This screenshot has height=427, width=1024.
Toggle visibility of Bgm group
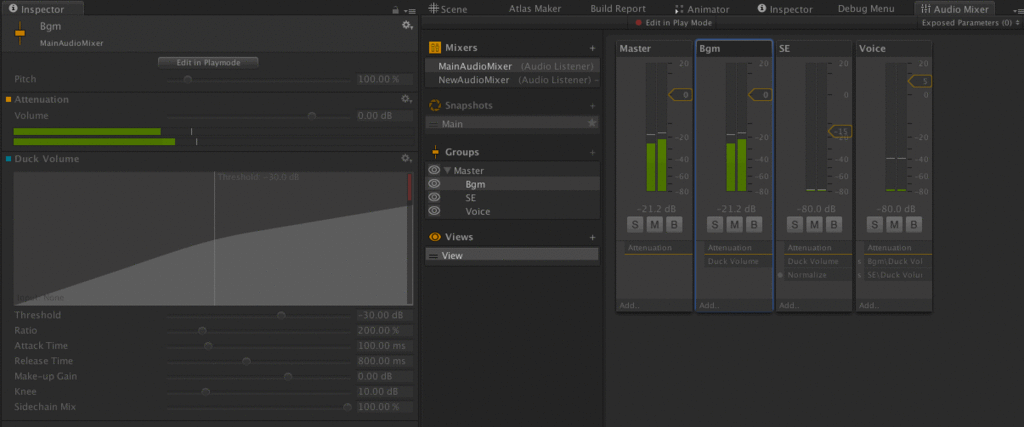pyautogui.click(x=434, y=183)
